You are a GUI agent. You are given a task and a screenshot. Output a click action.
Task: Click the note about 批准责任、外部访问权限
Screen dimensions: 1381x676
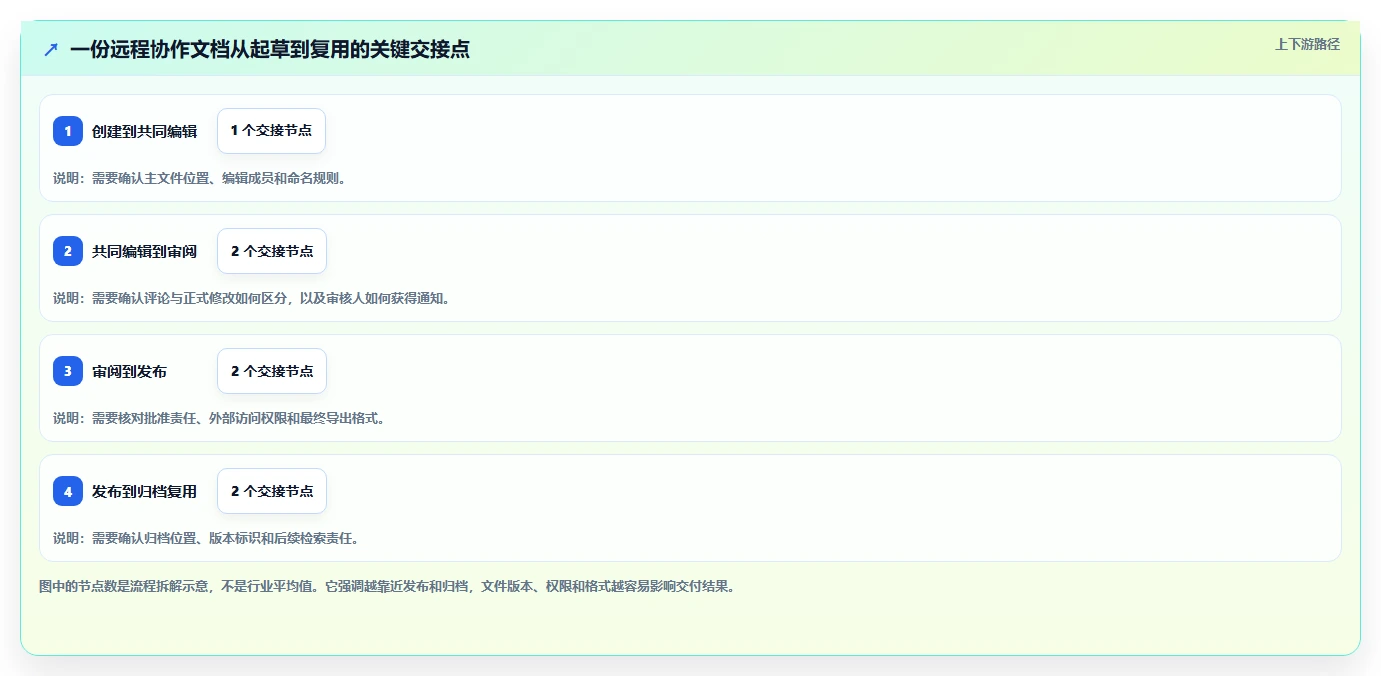click(219, 418)
